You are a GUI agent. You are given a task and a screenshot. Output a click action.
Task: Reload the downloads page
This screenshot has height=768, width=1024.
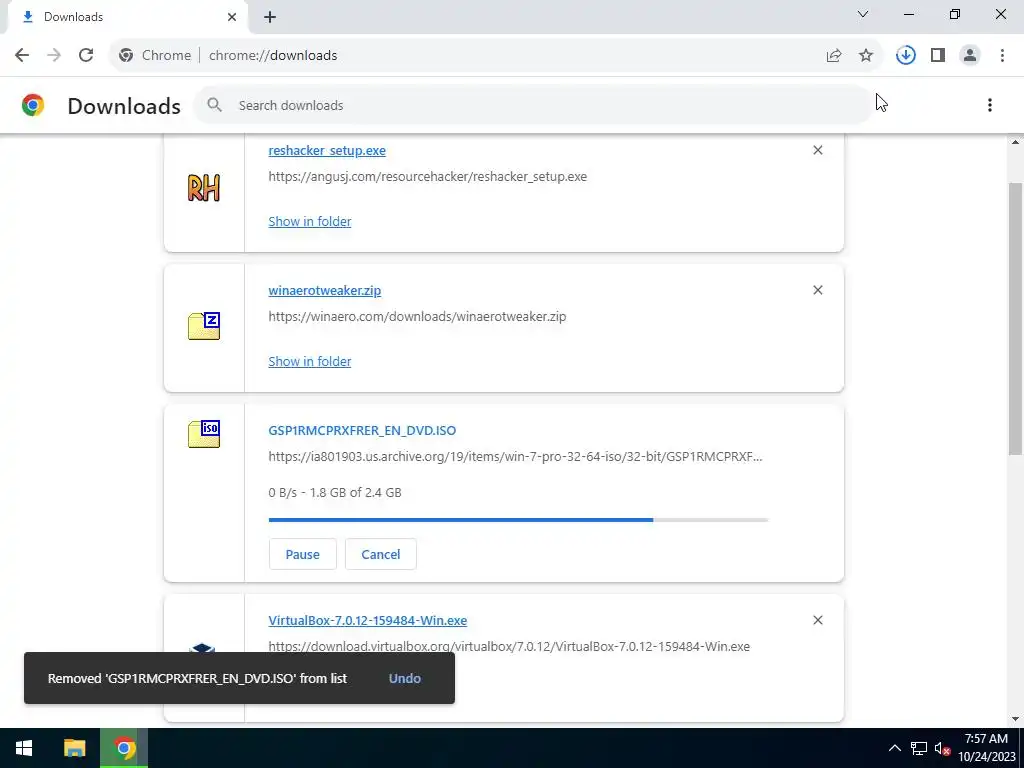point(86,56)
